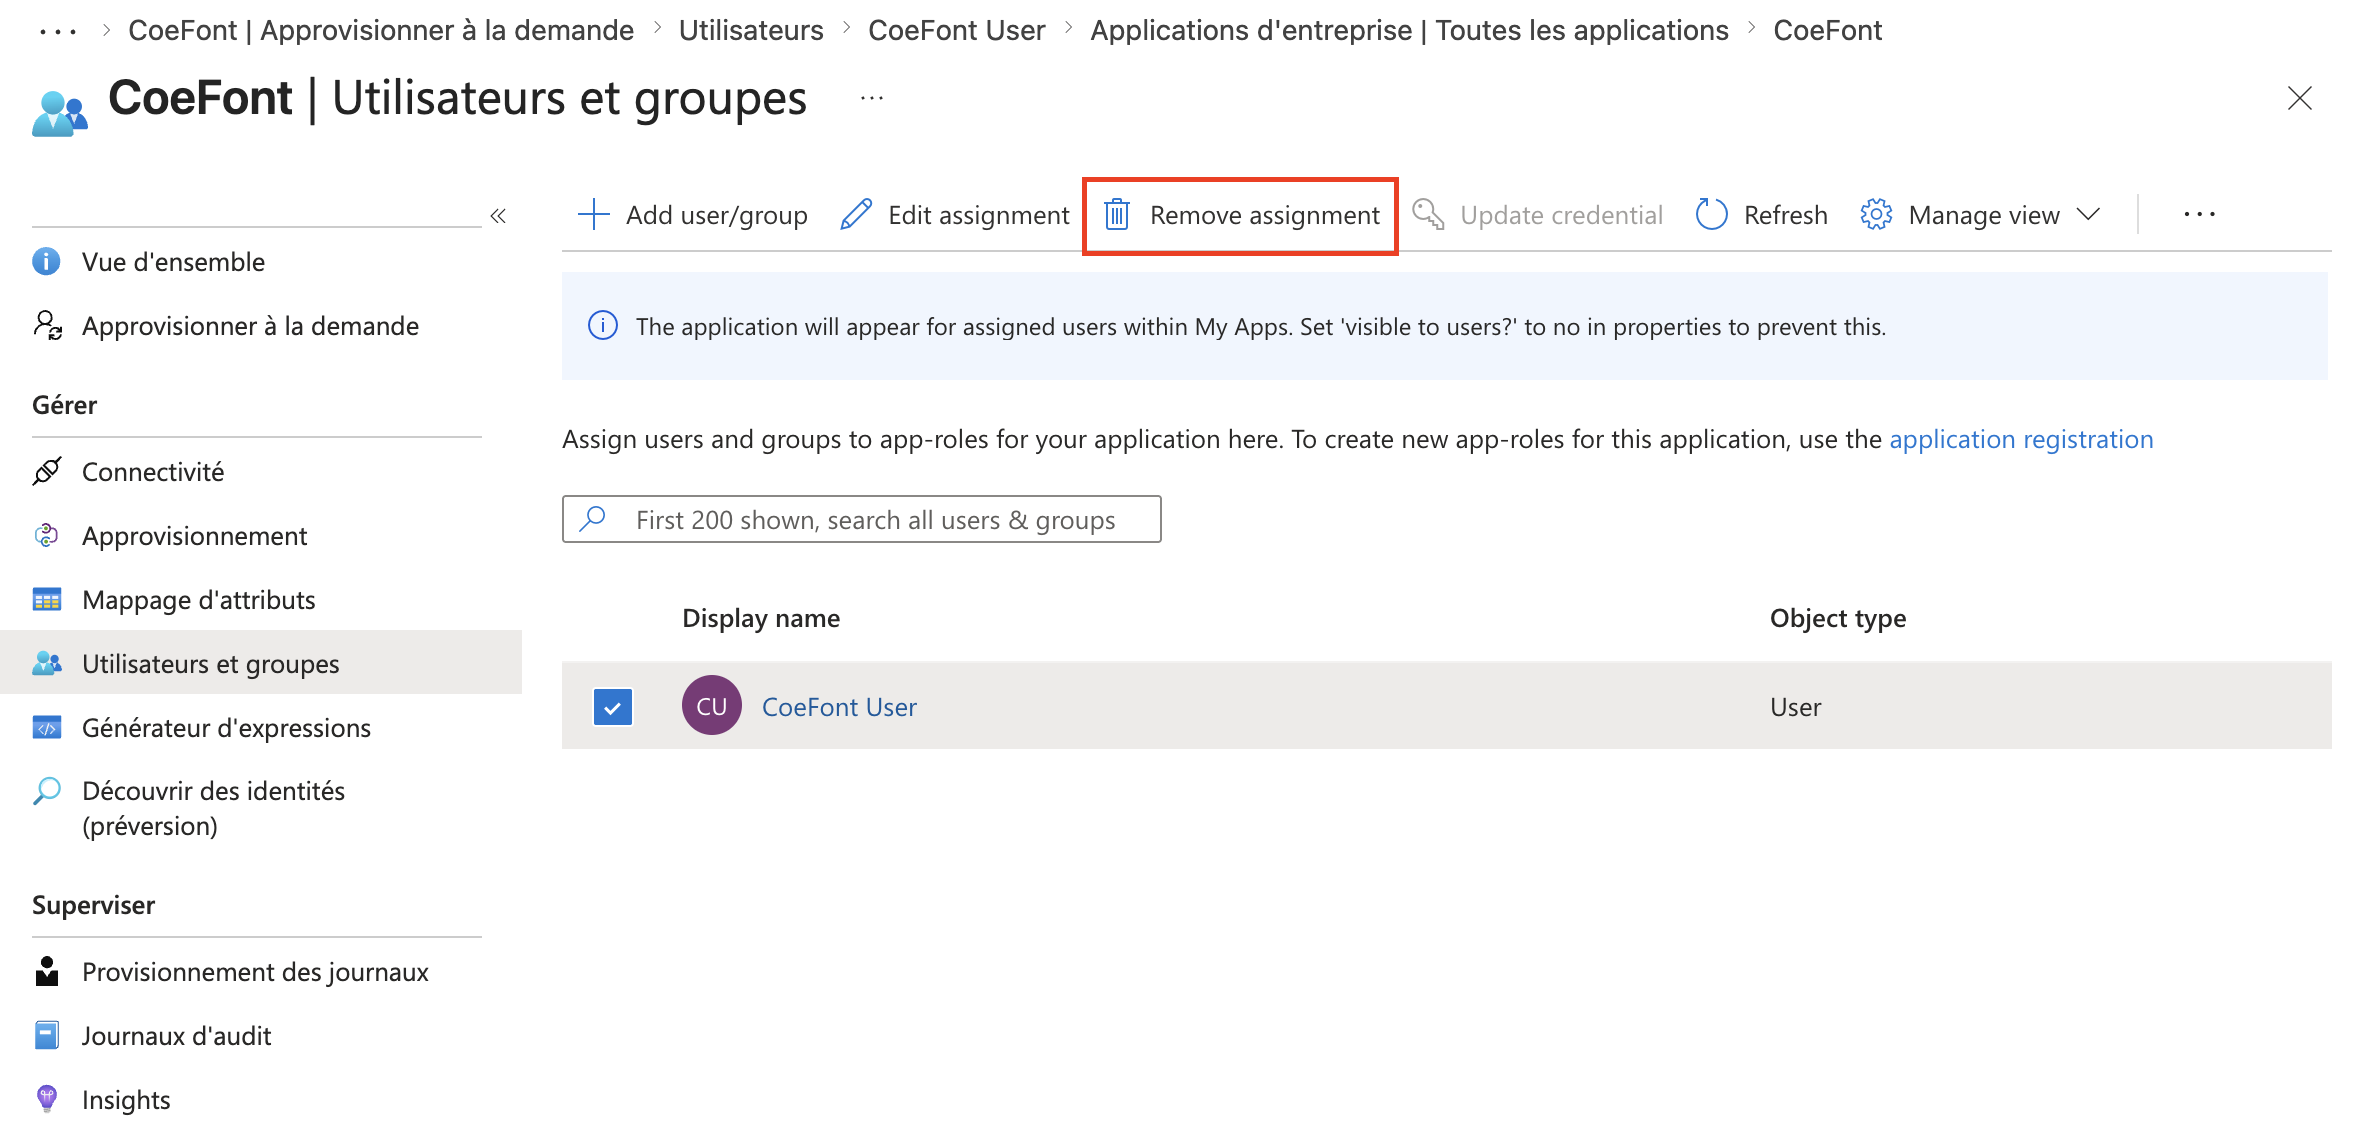This screenshot has width=2356, height=1132.
Task: Click the Edit assignment button label
Action: 979,215
